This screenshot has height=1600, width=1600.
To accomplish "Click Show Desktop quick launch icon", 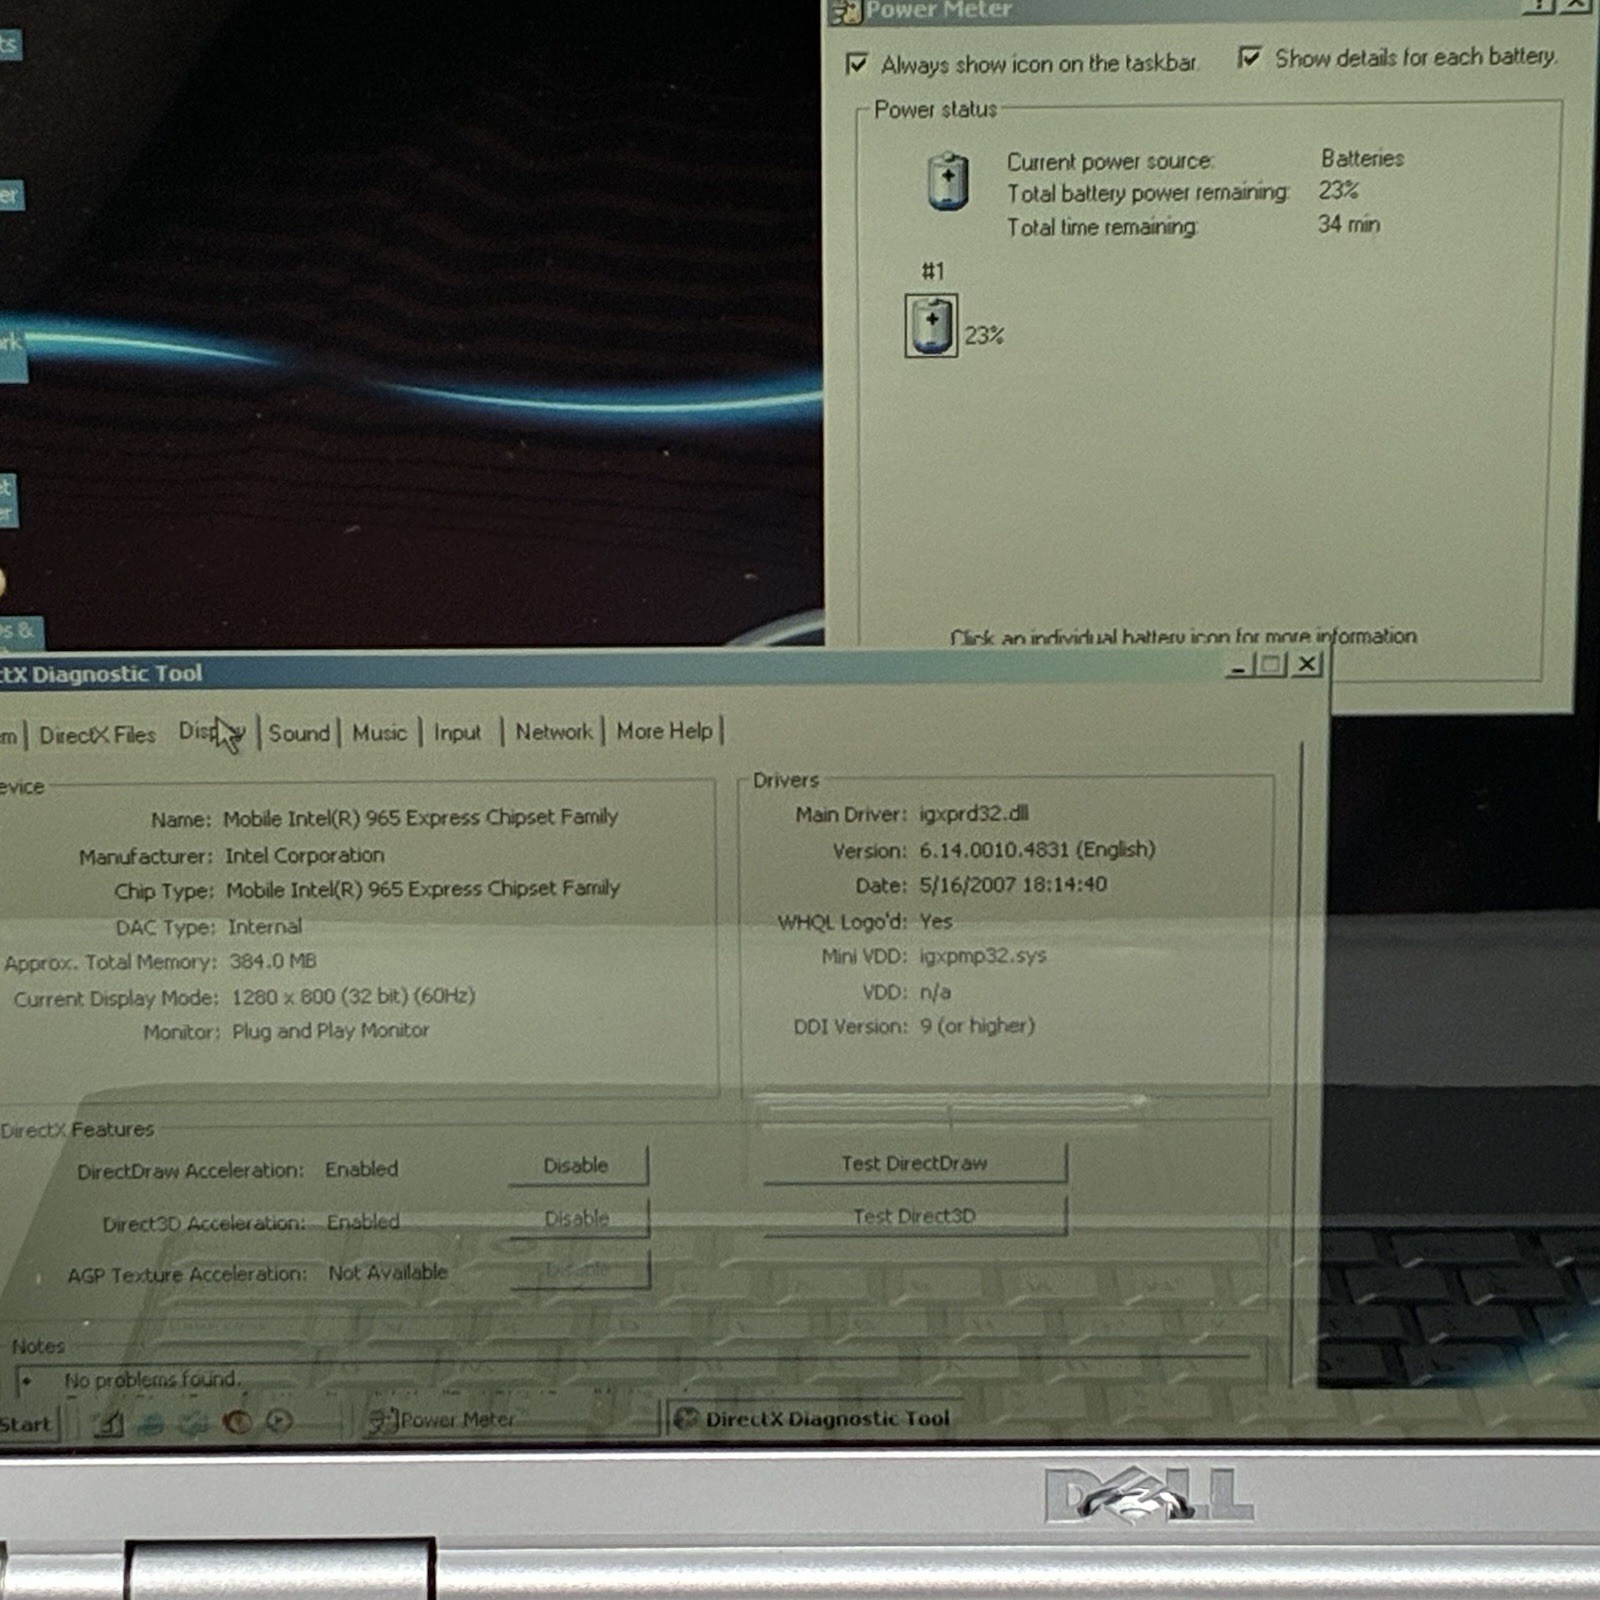I will (109, 1423).
